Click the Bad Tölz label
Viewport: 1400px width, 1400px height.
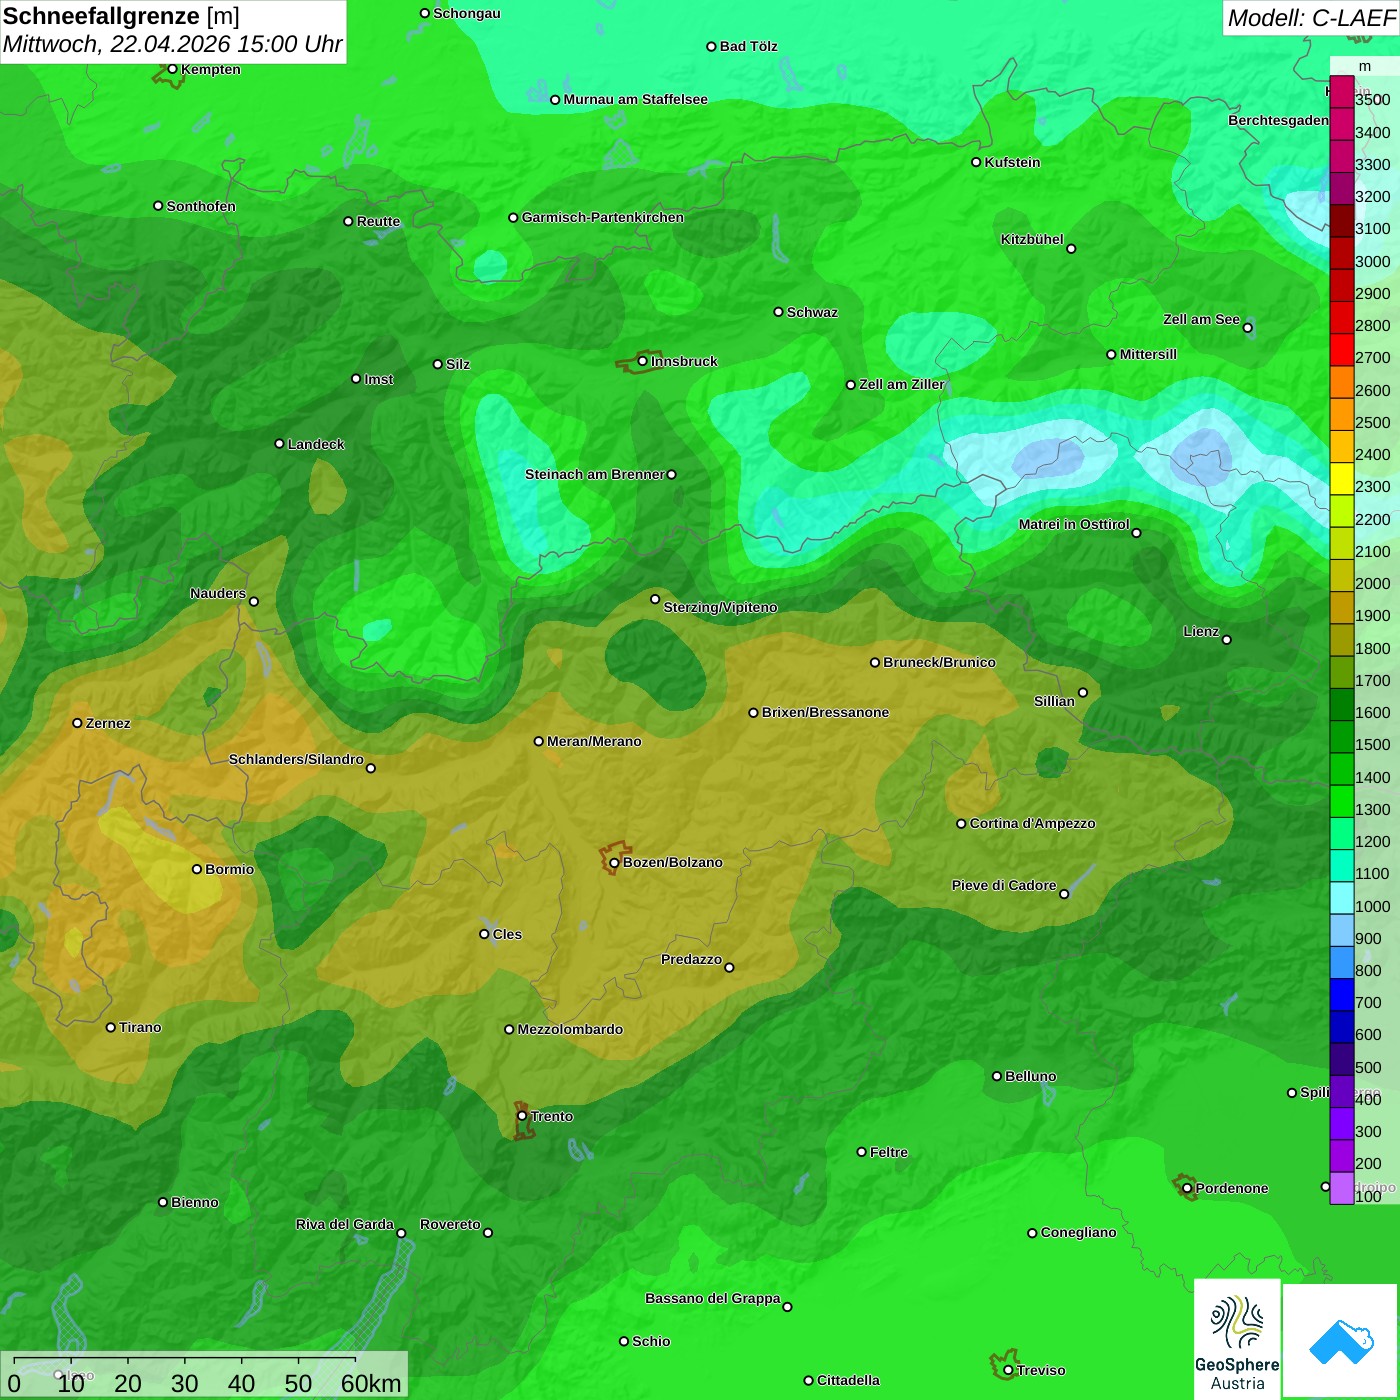748,46
